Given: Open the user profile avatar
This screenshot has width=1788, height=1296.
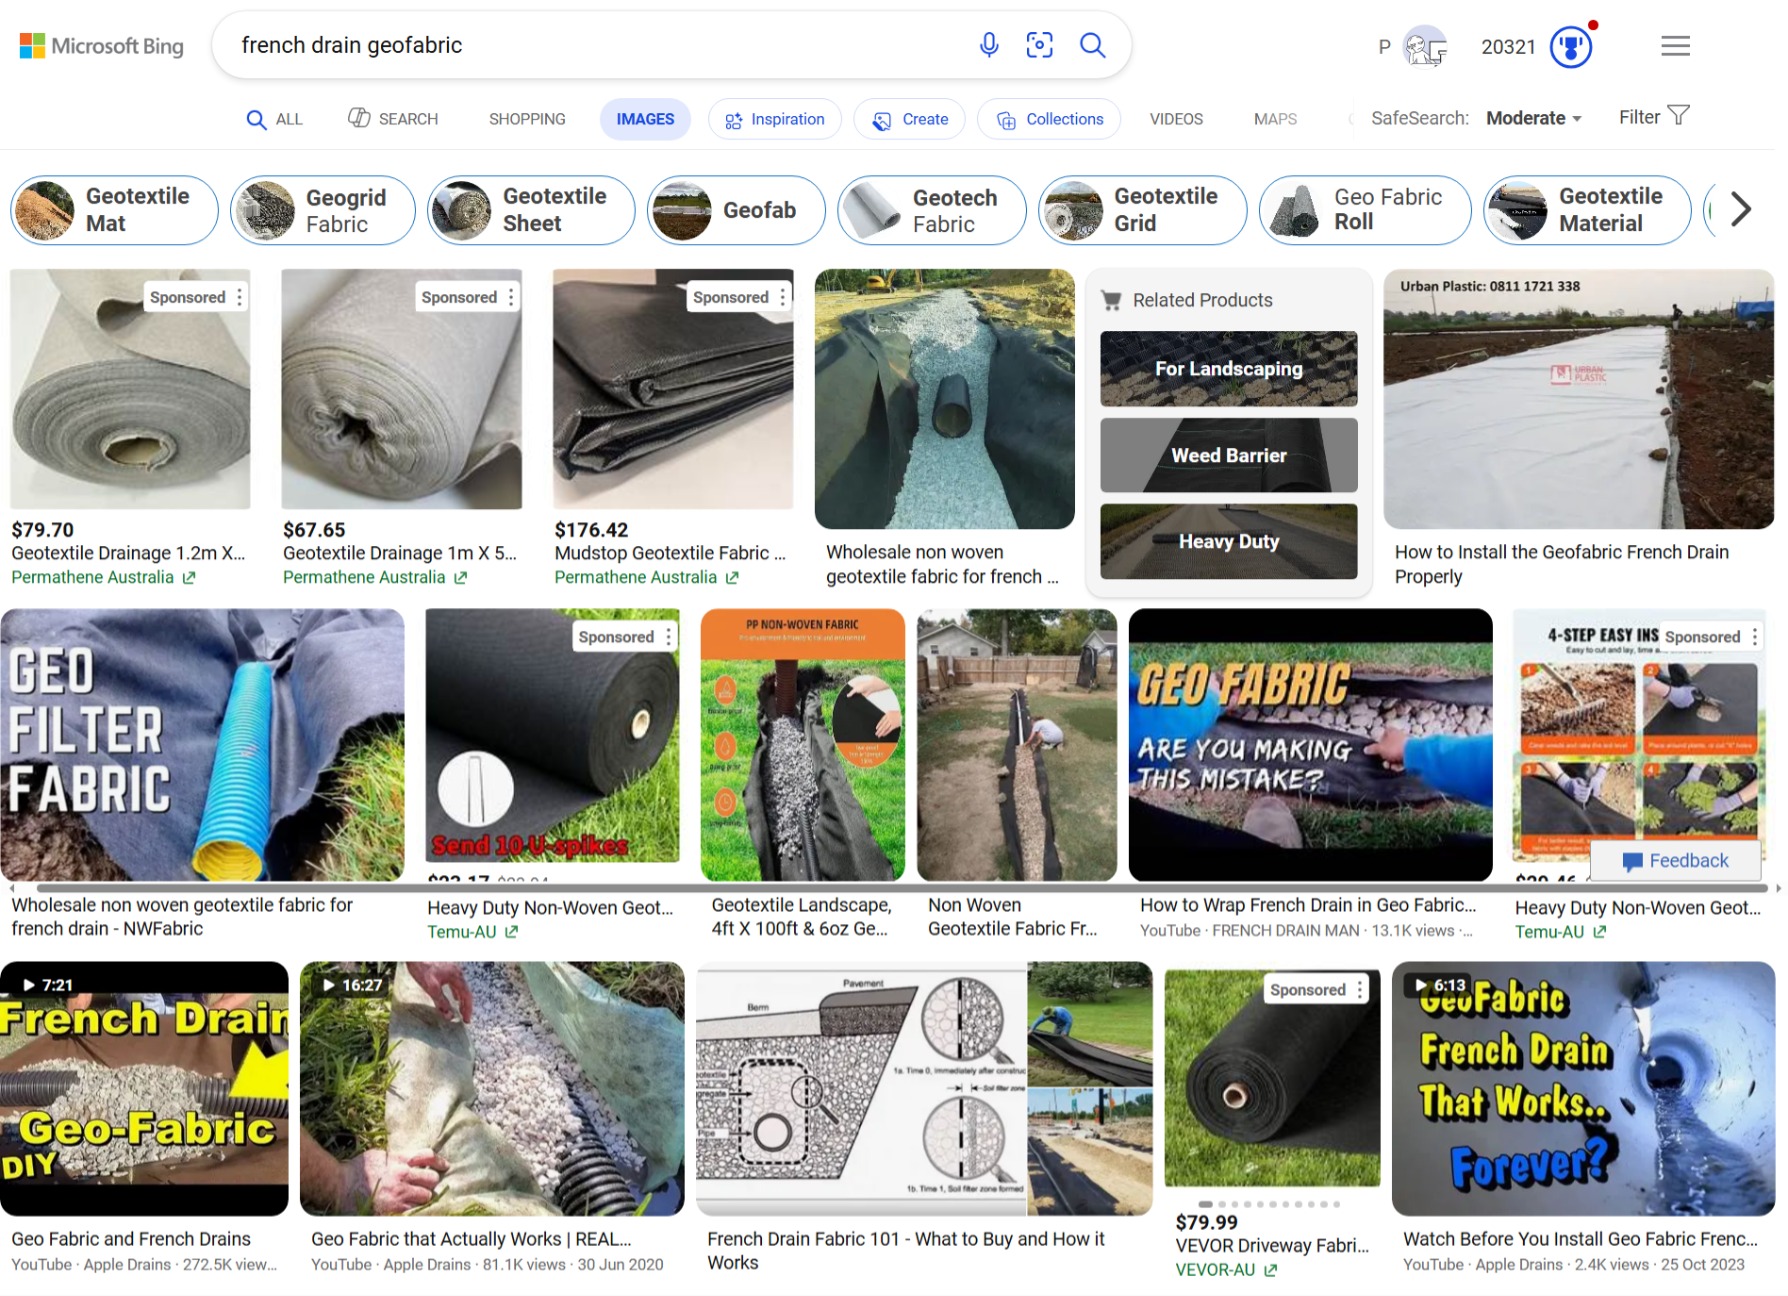Looking at the screenshot, I should [x=1424, y=46].
